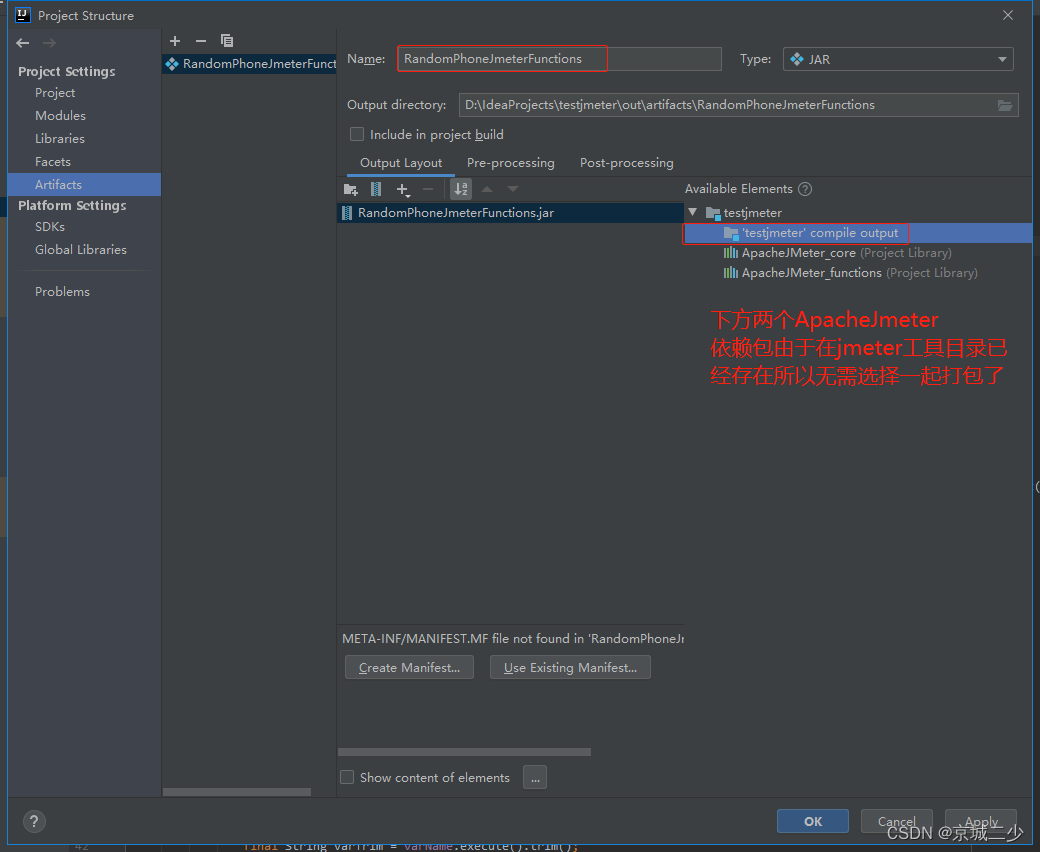Image resolution: width=1040 pixels, height=852 pixels.
Task: Remove selected artifact with minus icon
Action: click(x=201, y=41)
